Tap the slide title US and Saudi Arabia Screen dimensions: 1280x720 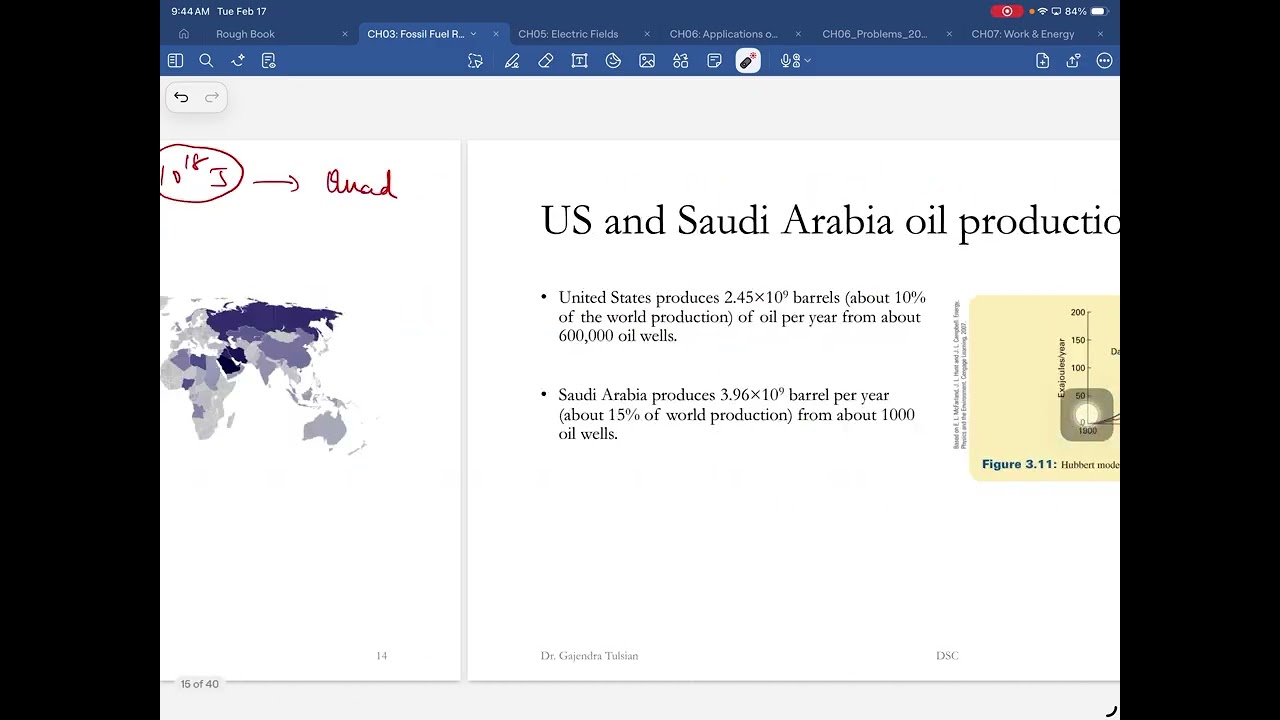[x=830, y=221]
